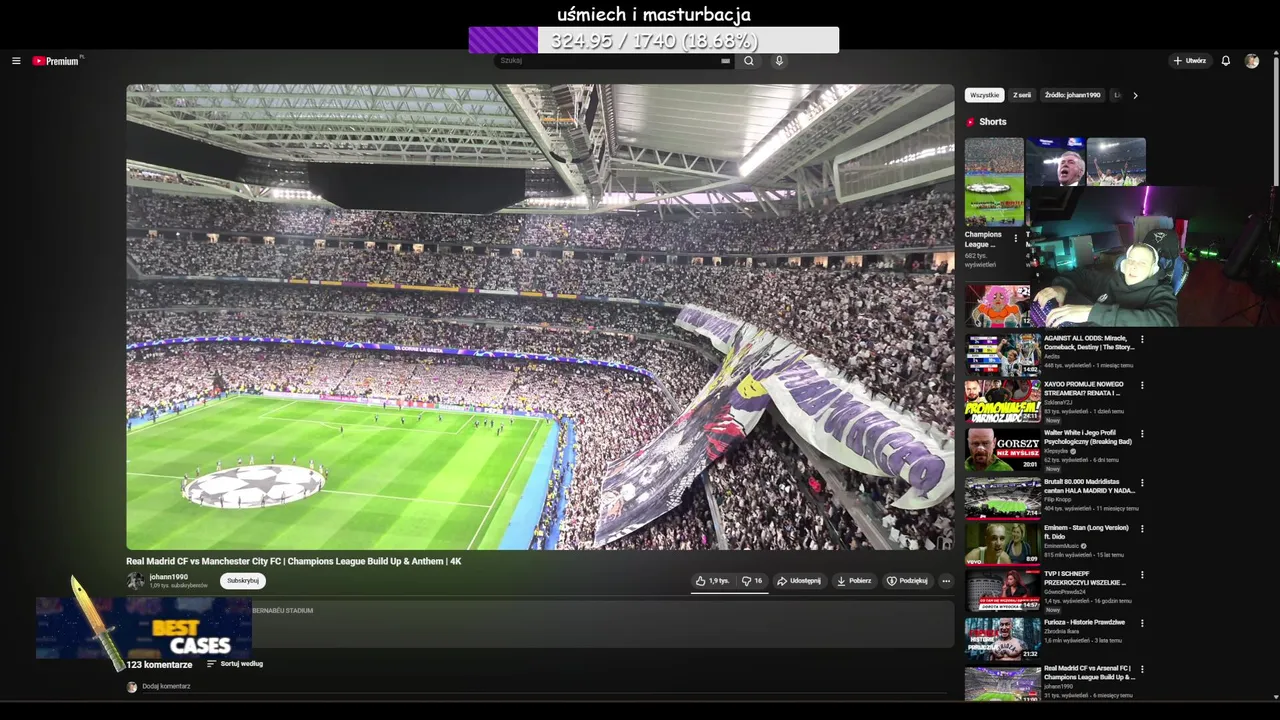
Task: Open Eminem - Stan video thumbnail
Action: coord(1002,544)
